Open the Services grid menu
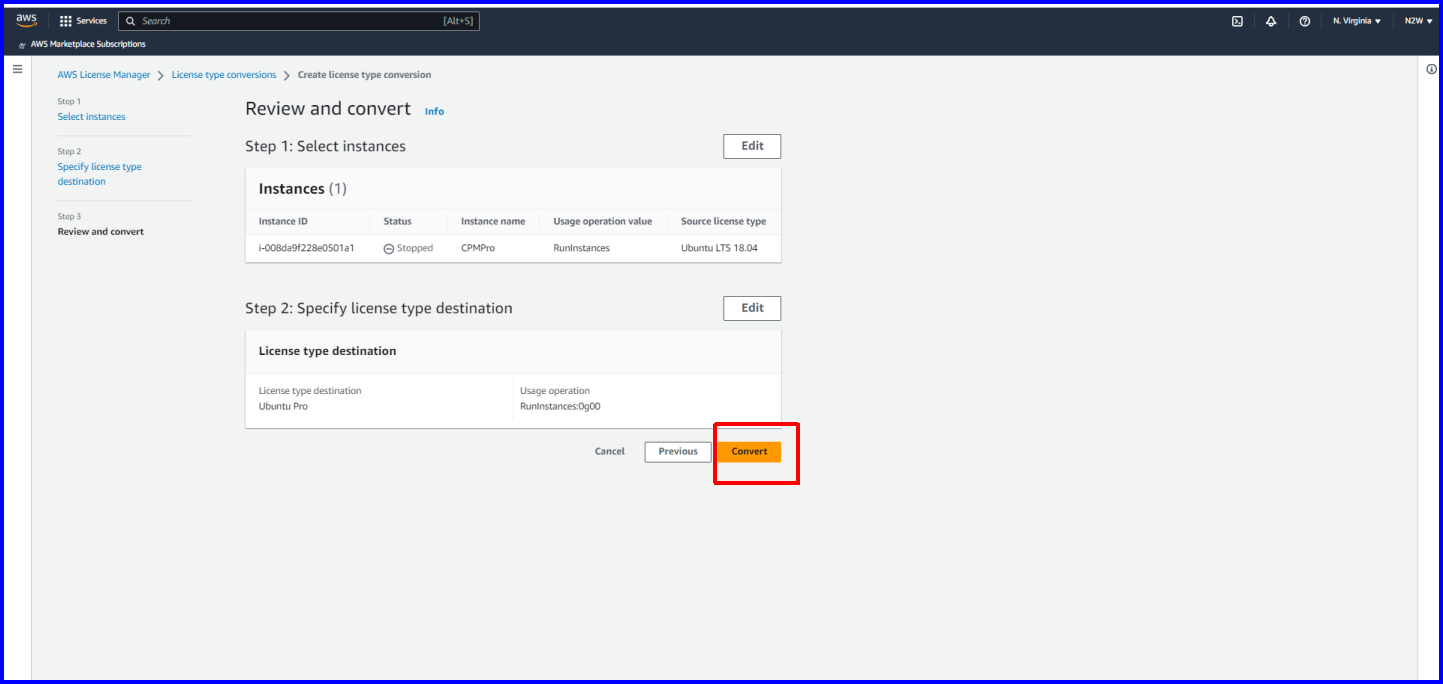Image resolution: width=1443 pixels, height=684 pixels. (x=83, y=21)
